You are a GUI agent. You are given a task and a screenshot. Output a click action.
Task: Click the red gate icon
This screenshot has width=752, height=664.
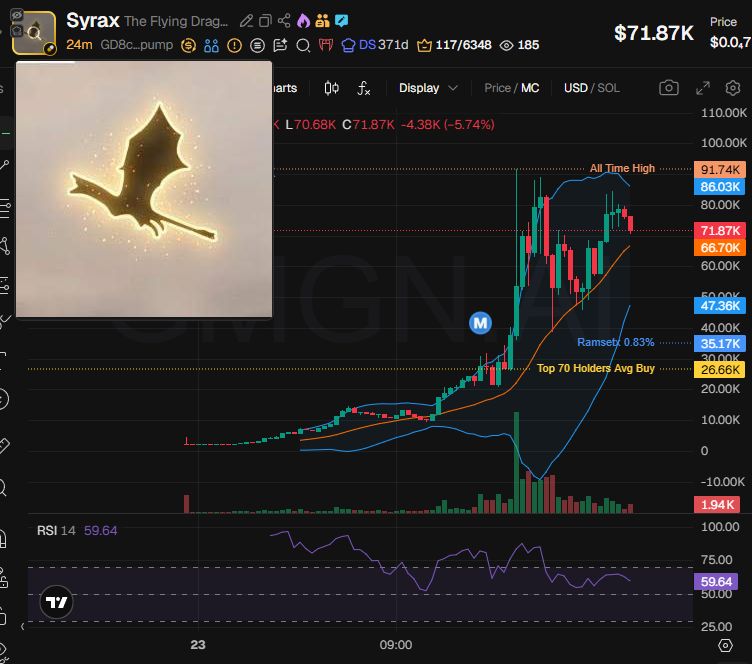(x=326, y=46)
